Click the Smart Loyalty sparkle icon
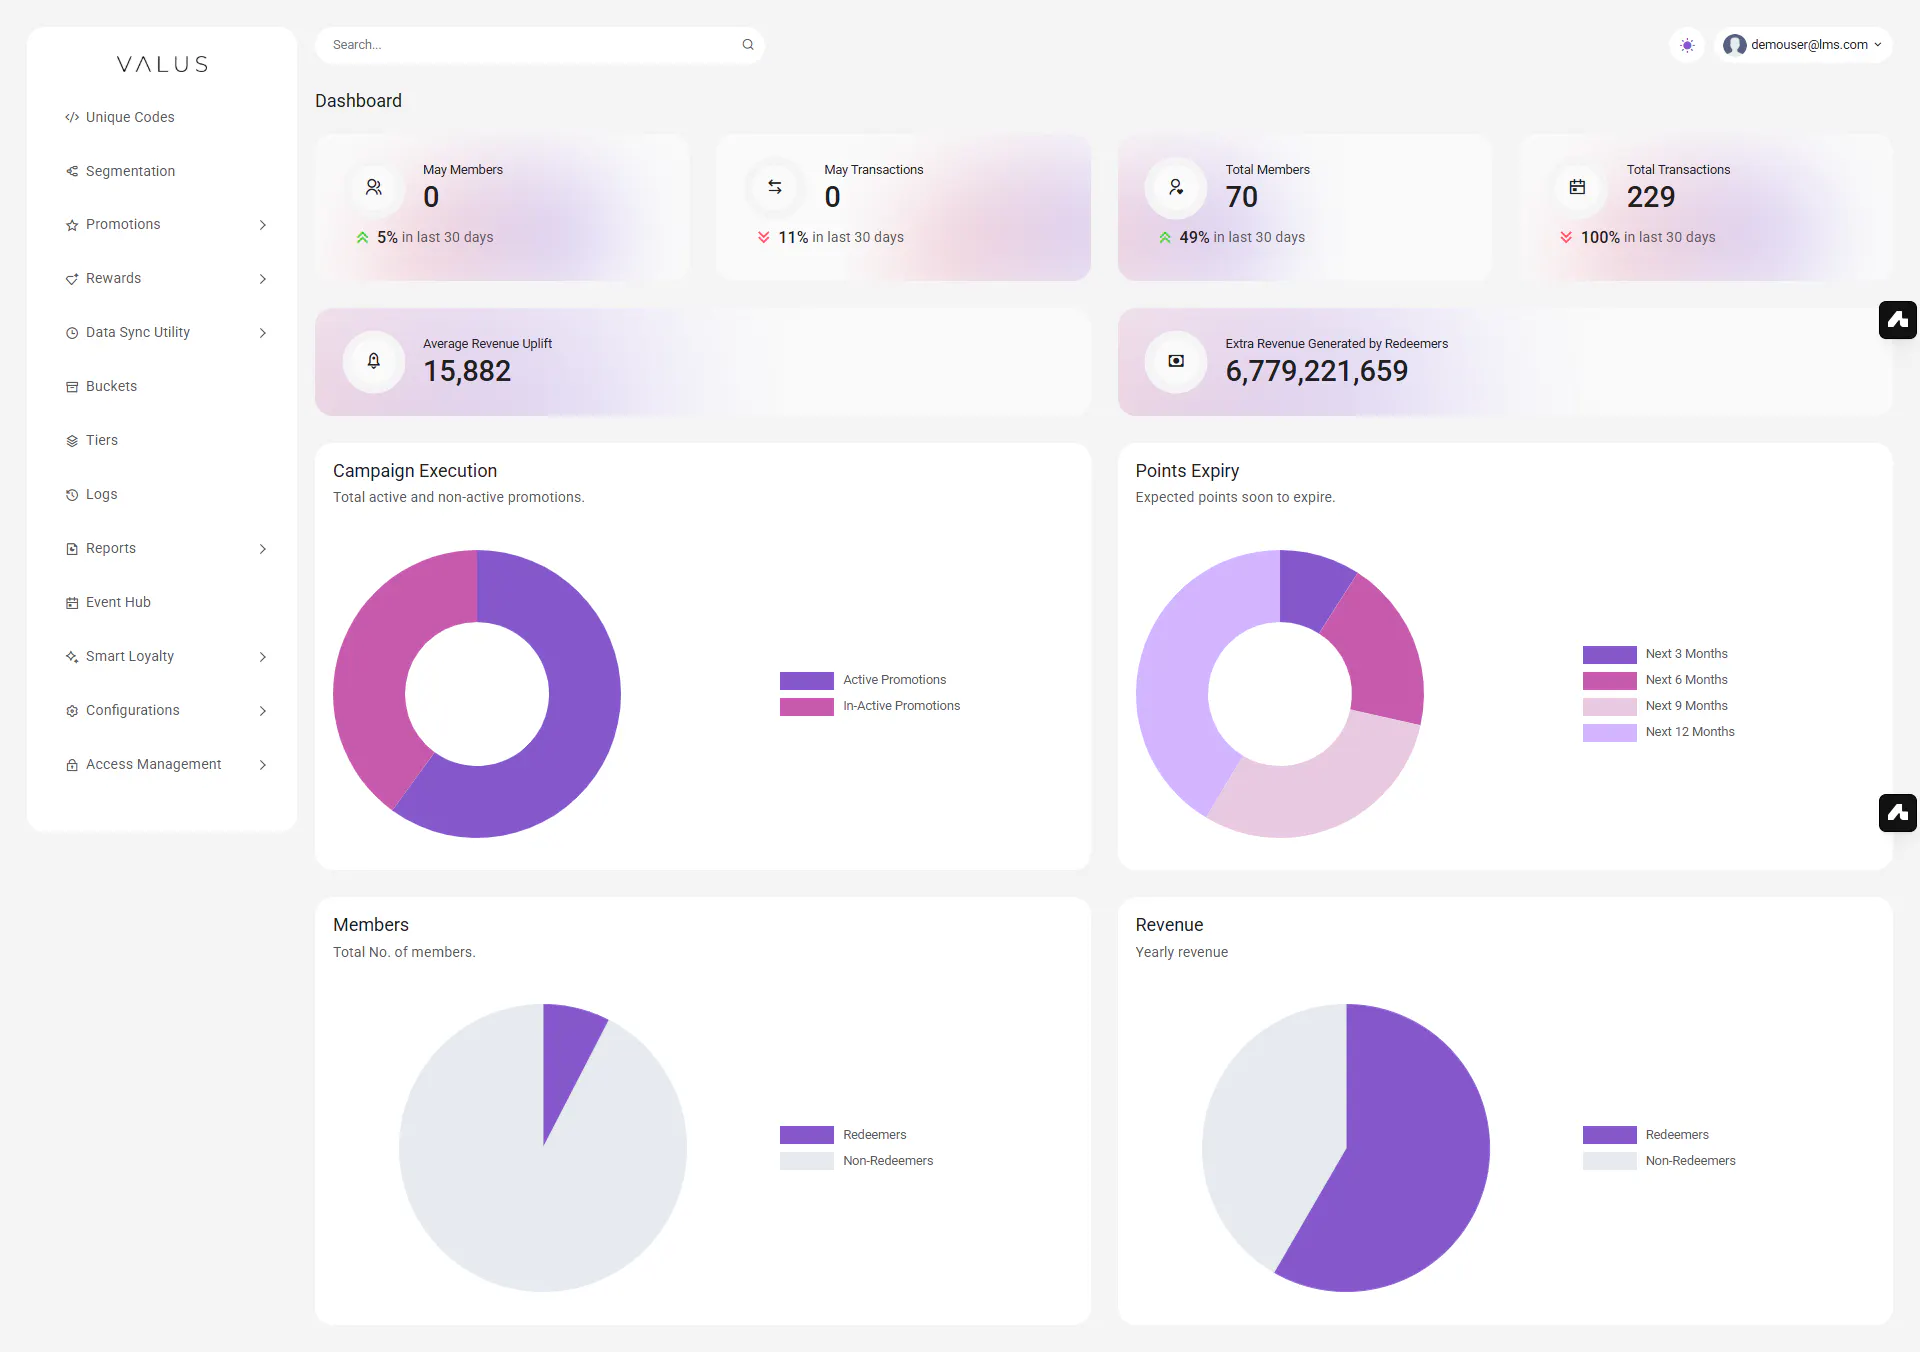The width and height of the screenshot is (1920, 1352). pyautogui.click(x=72, y=657)
